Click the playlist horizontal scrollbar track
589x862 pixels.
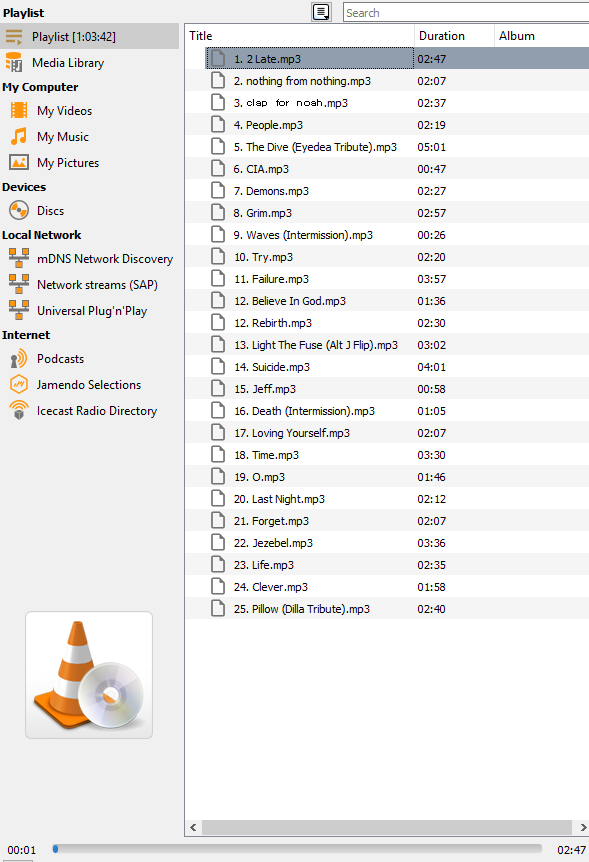click(387, 827)
